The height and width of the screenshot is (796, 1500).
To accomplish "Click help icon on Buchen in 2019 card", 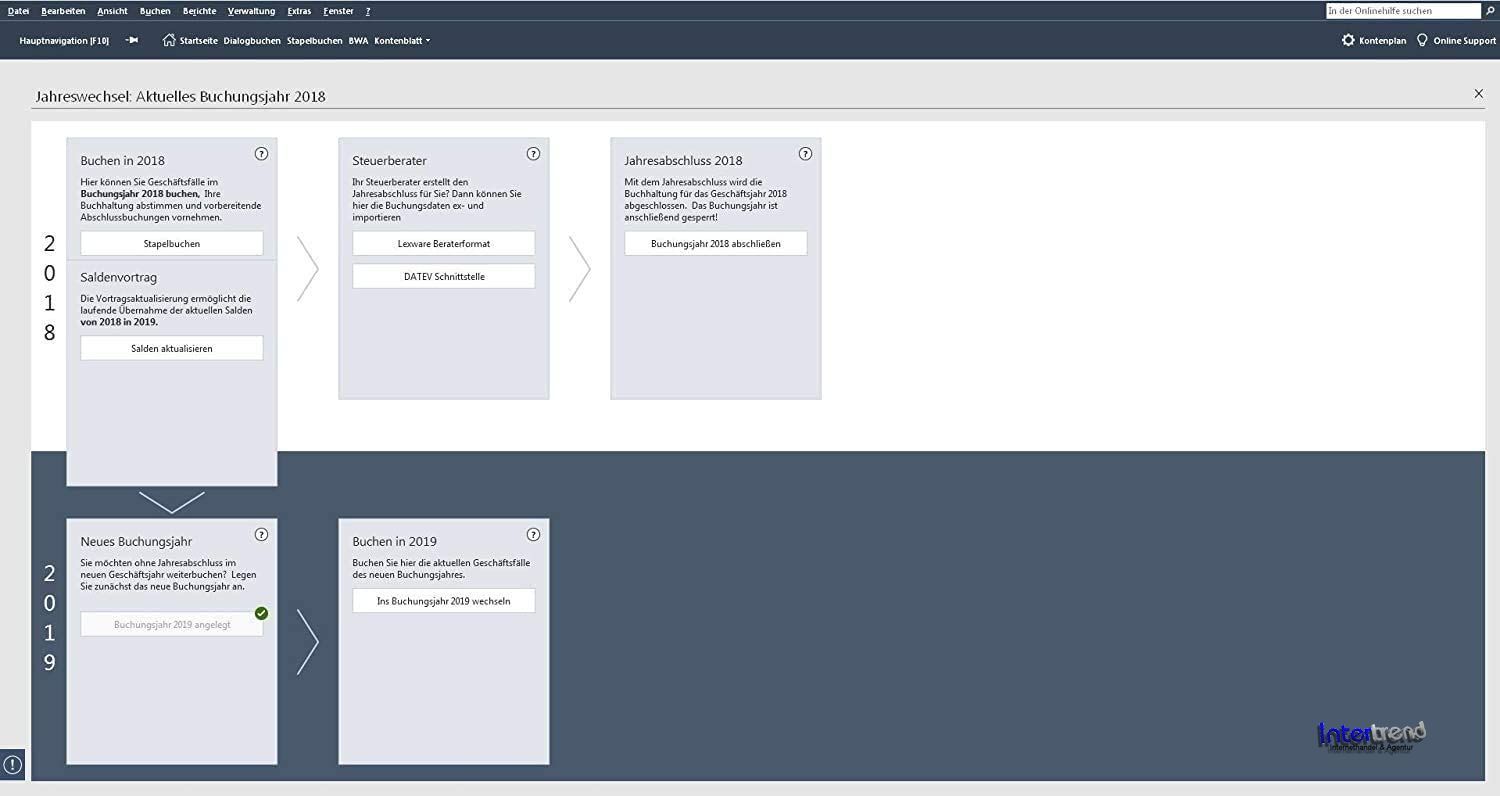I will (x=533, y=535).
